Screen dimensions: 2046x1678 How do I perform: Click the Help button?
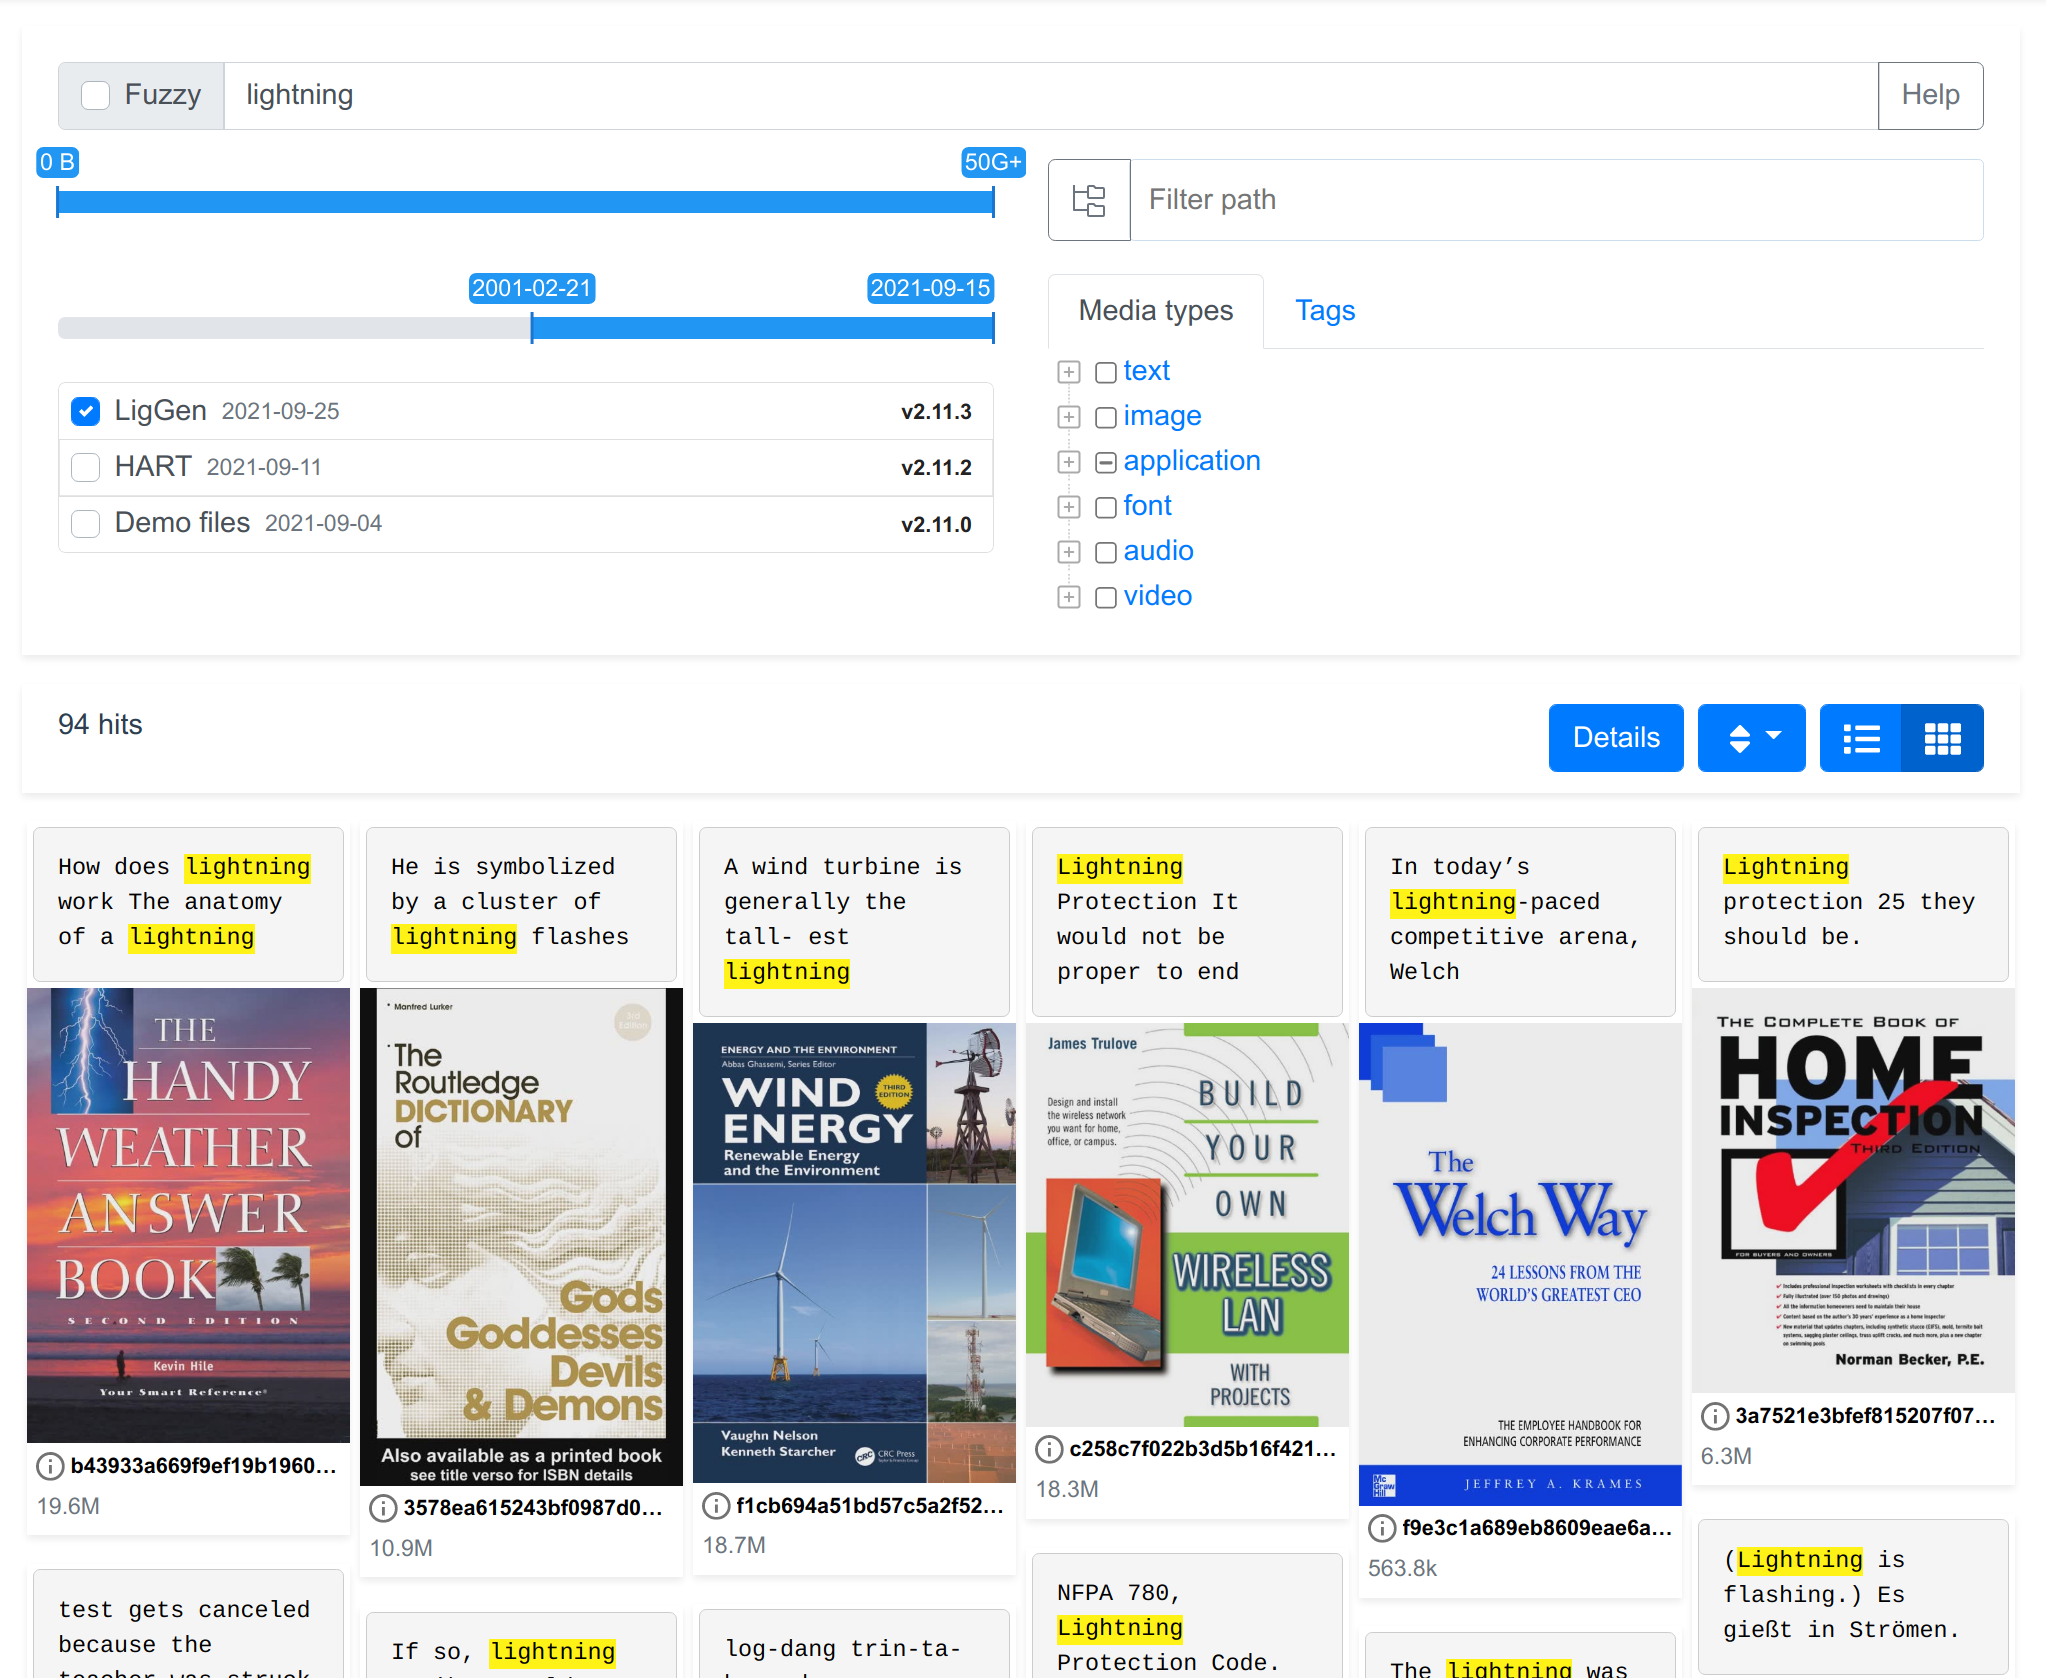pyautogui.click(x=1929, y=95)
